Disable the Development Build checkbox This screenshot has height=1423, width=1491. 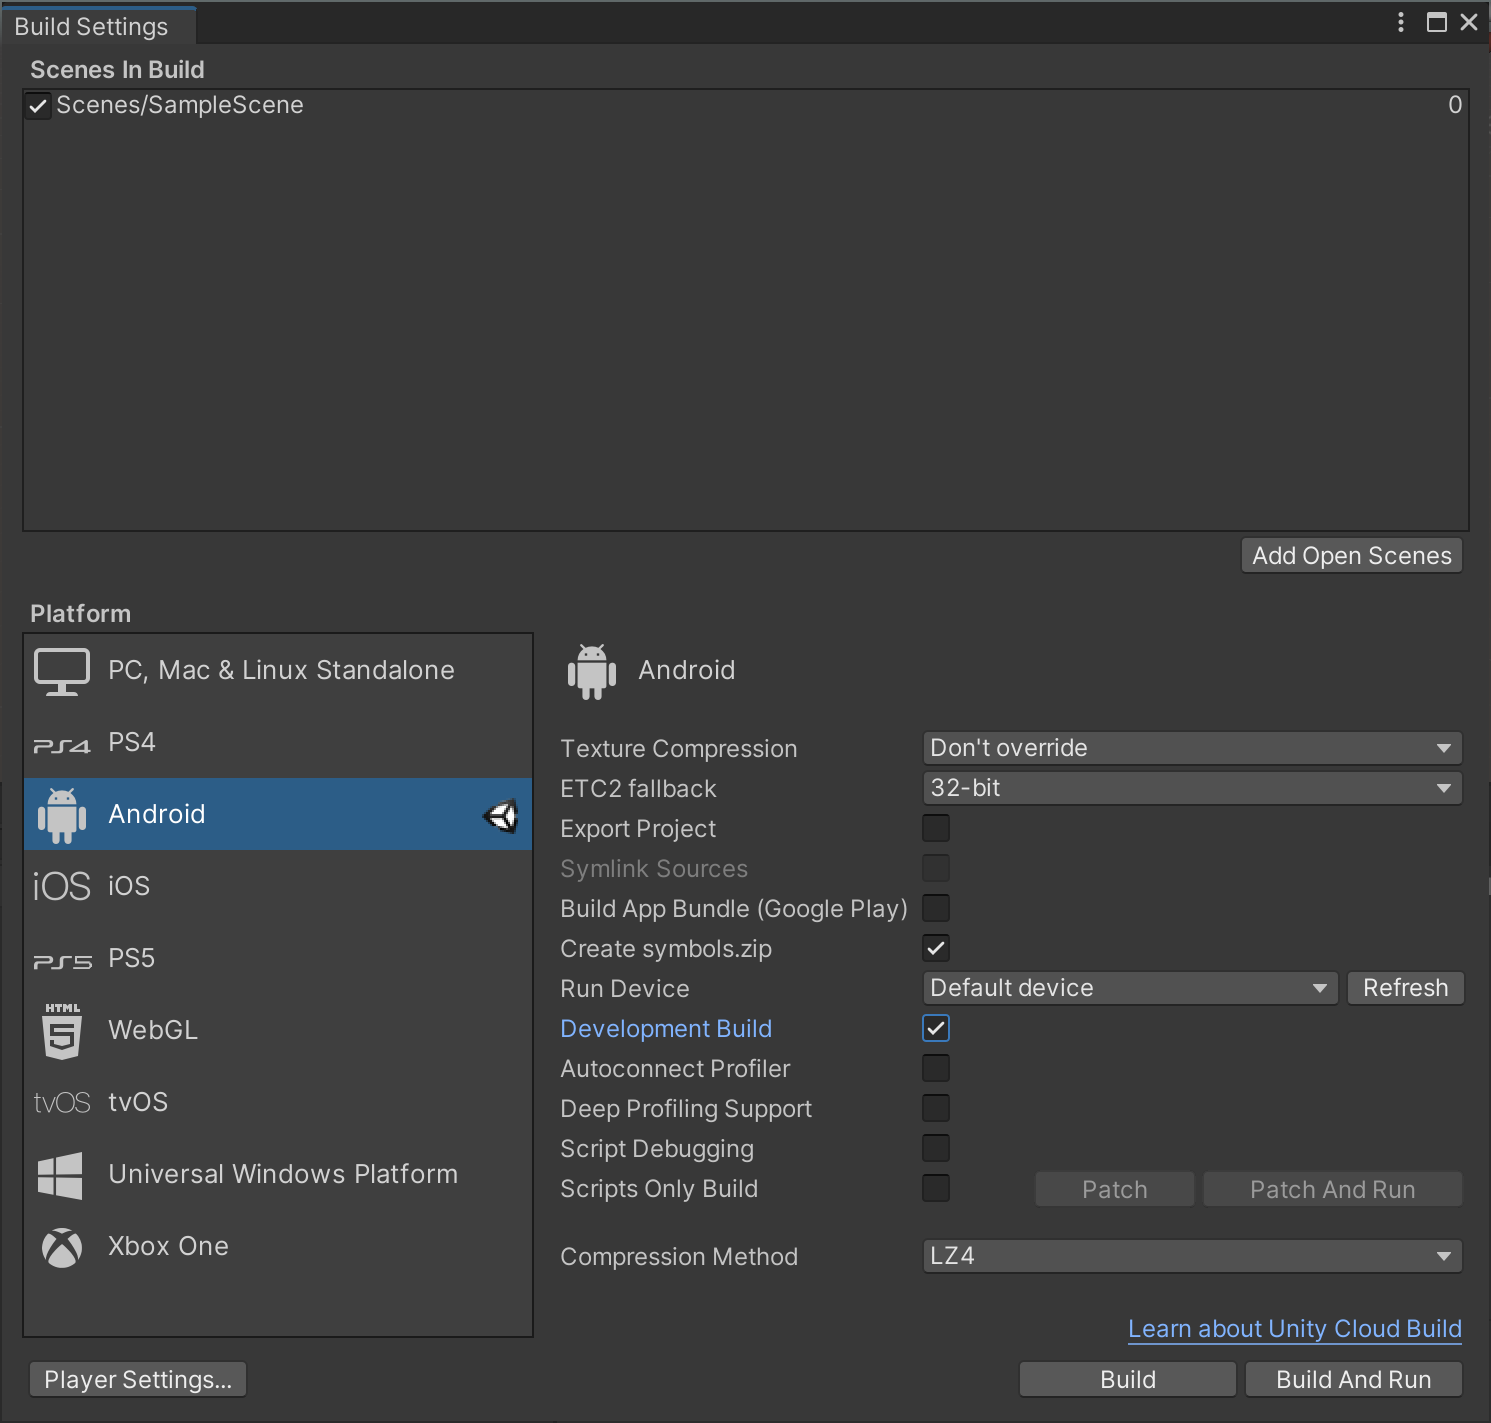pos(936,1028)
